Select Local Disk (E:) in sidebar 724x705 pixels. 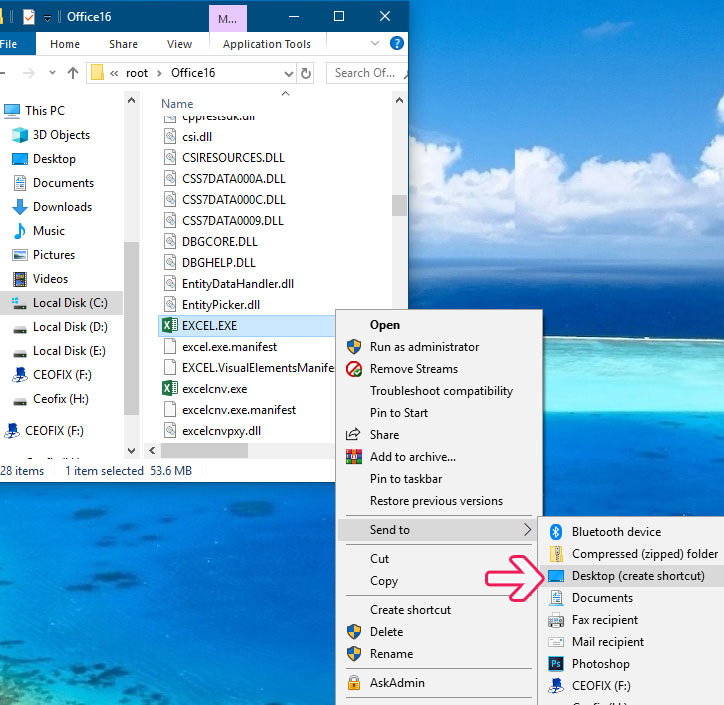69,351
